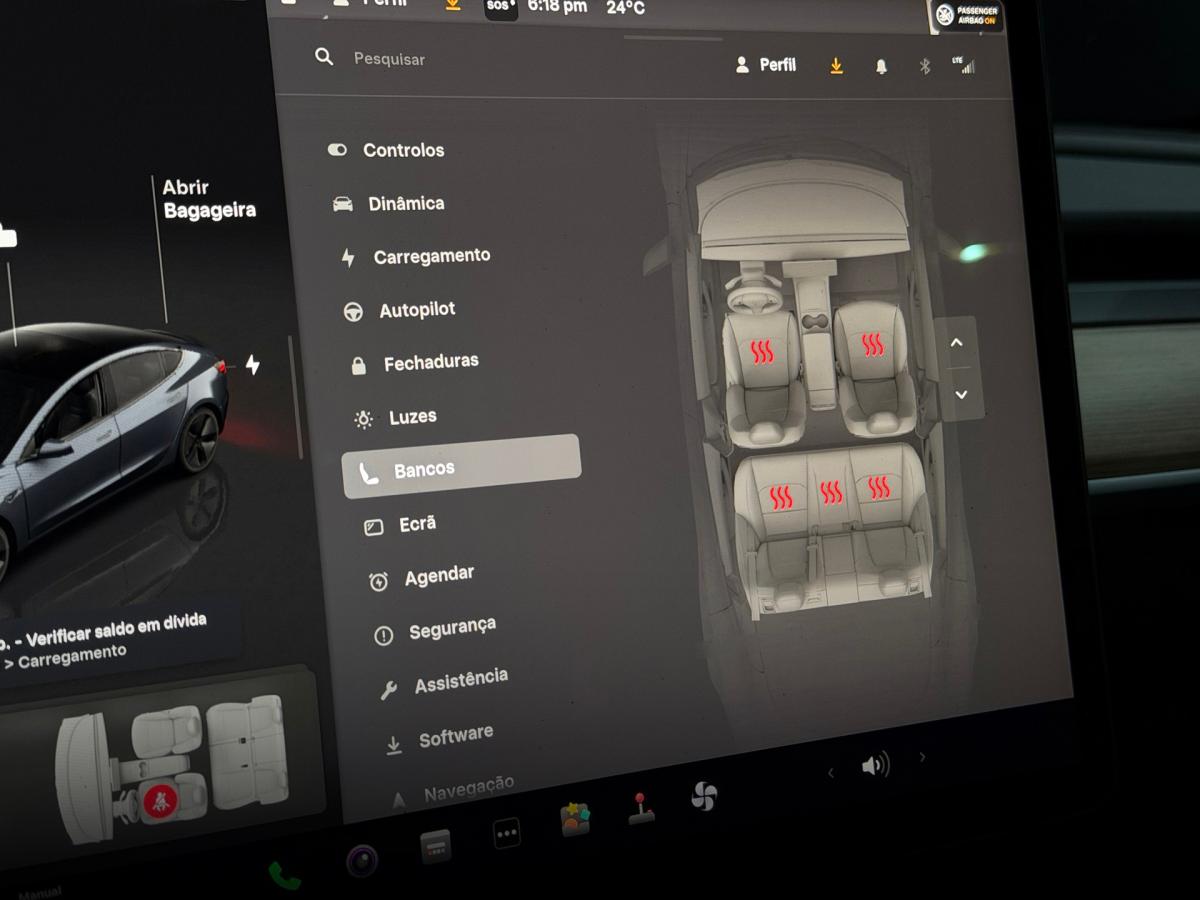Image resolution: width=1200 pixels, height=900 pixels.
Task: Open the Assistência settings section
Action: [444, 683]
